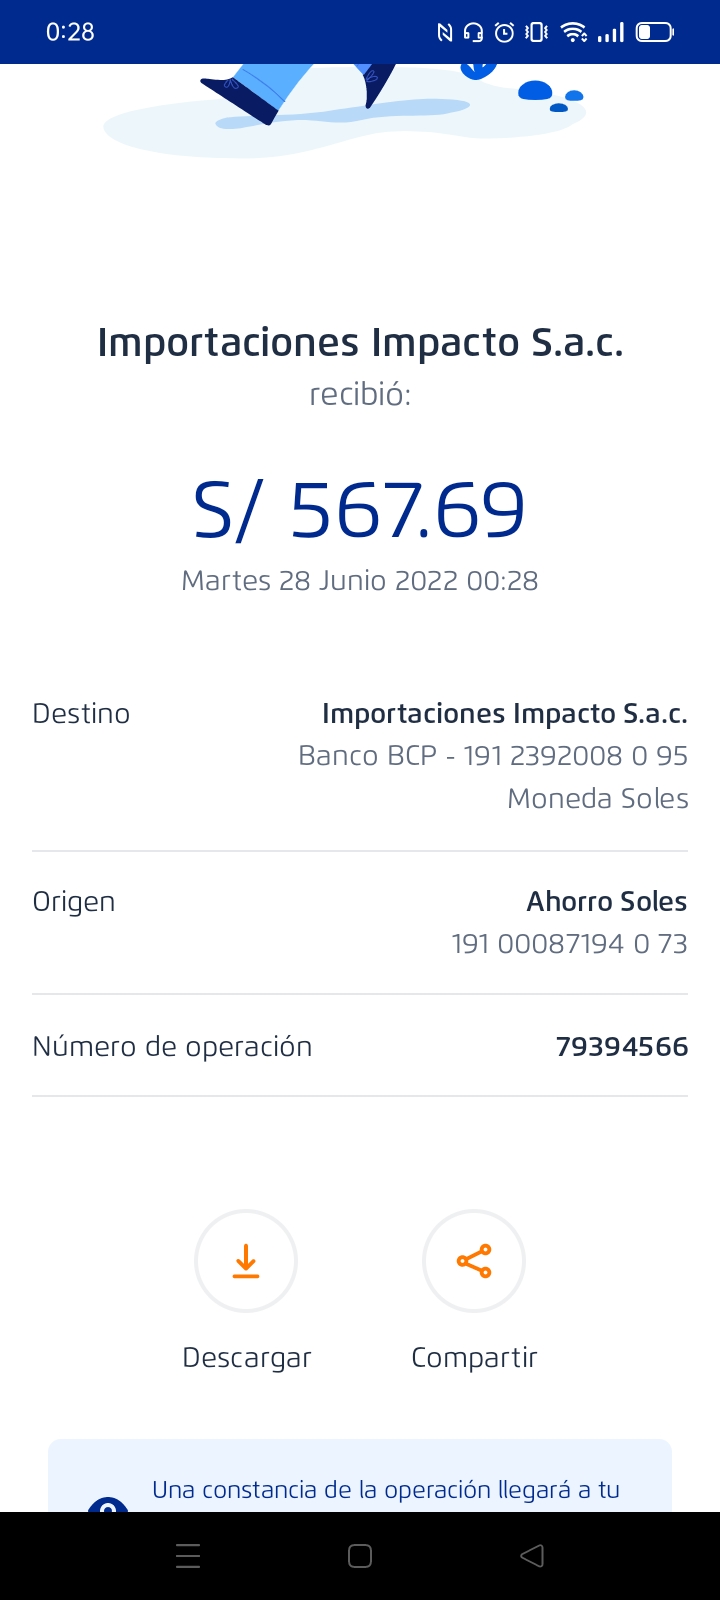Viewport: 720px width, 1600px height.
Task: Tap the NFC status bar icon
Action: point(445,33)
